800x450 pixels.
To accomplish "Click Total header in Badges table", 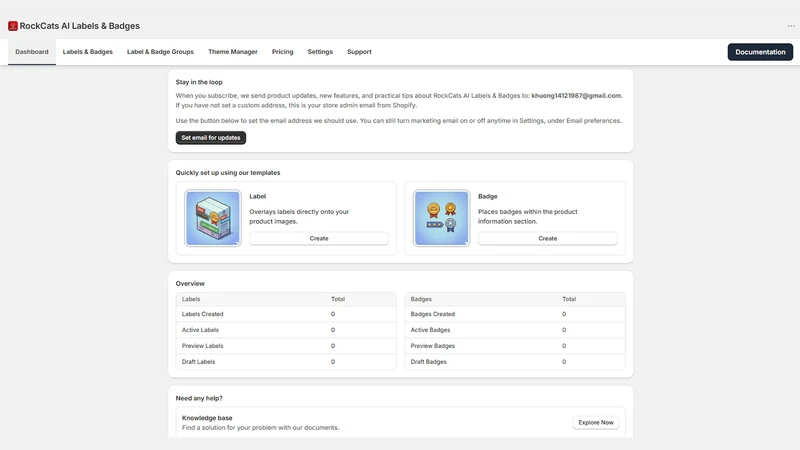I will point(569,299).
